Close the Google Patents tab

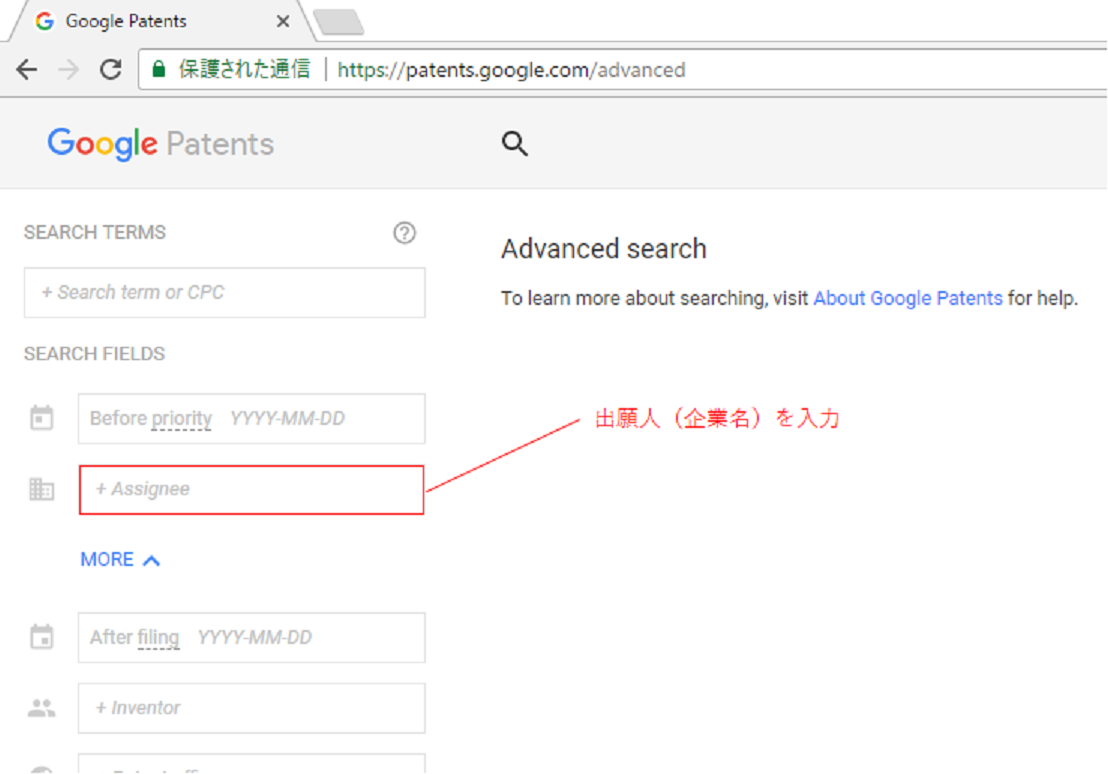coord(283,21)
